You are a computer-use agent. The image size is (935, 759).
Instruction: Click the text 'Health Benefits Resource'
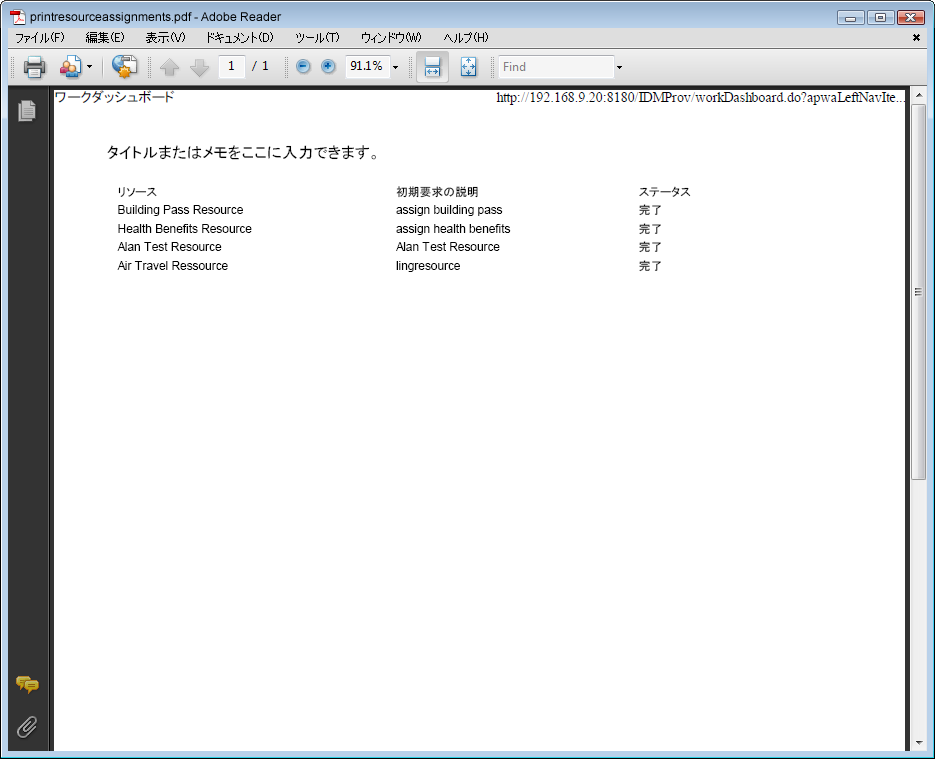(x=184, y=229)
